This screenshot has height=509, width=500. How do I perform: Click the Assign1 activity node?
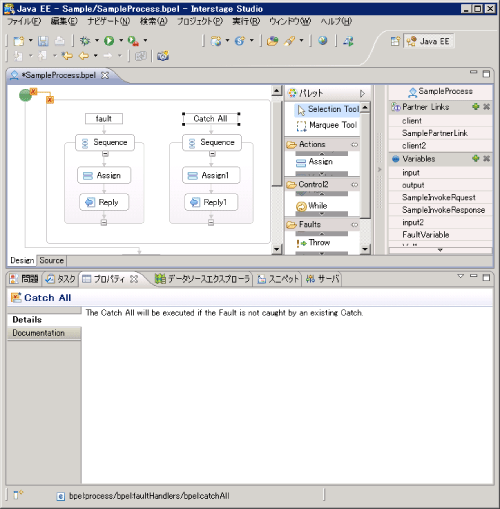[x=211, y=175]
